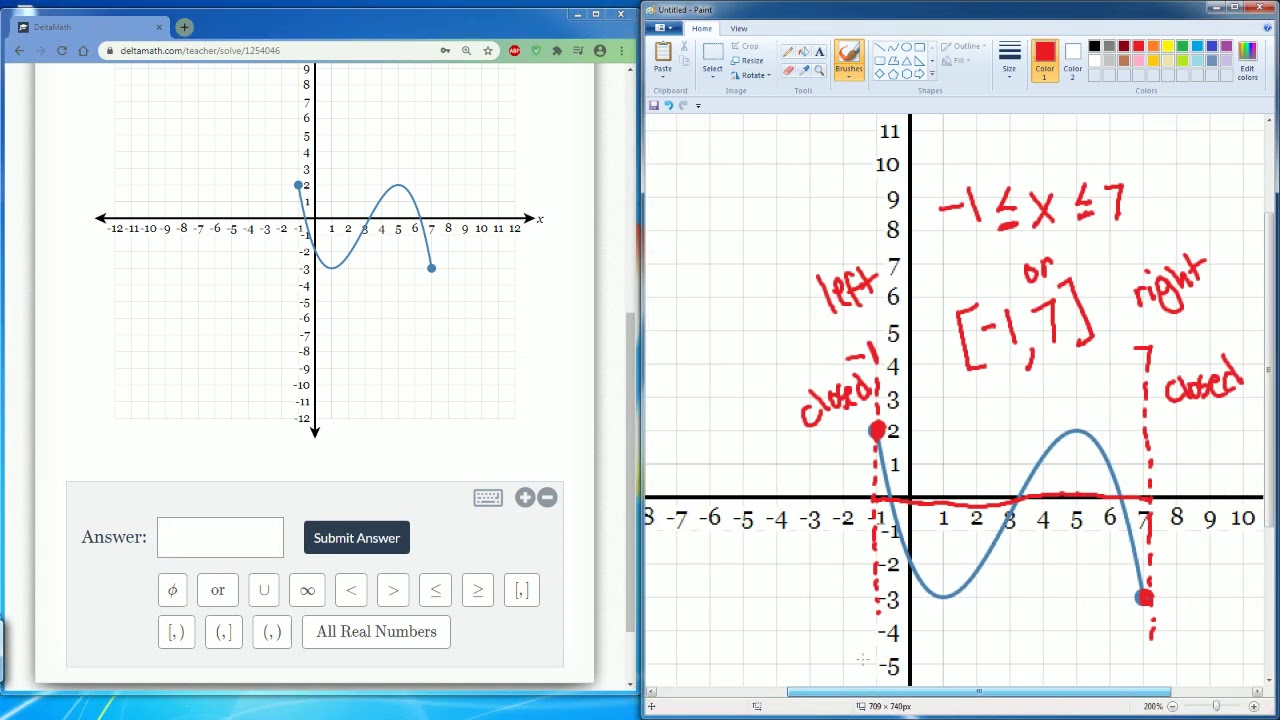Click the browser address bar URL

(x=200, y=50)
